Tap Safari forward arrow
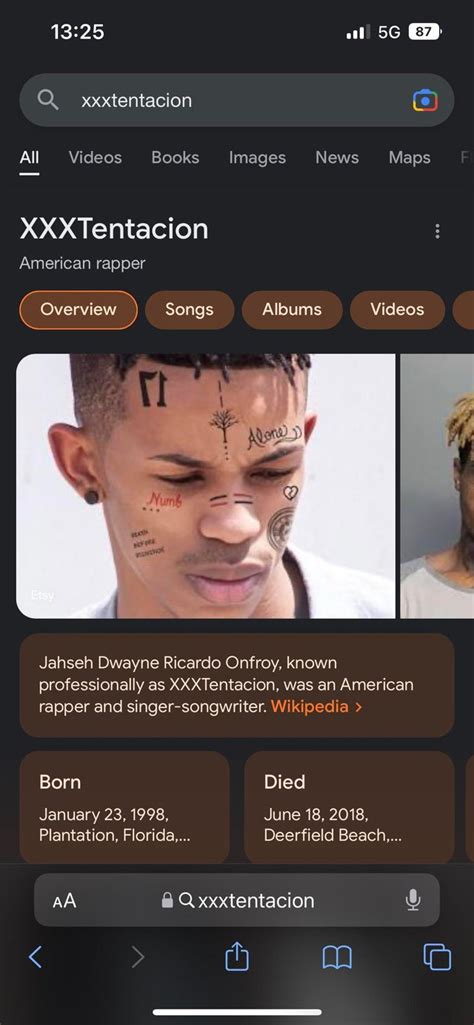474x1025 pixels. pyautogui.click(x=137, y=957)
